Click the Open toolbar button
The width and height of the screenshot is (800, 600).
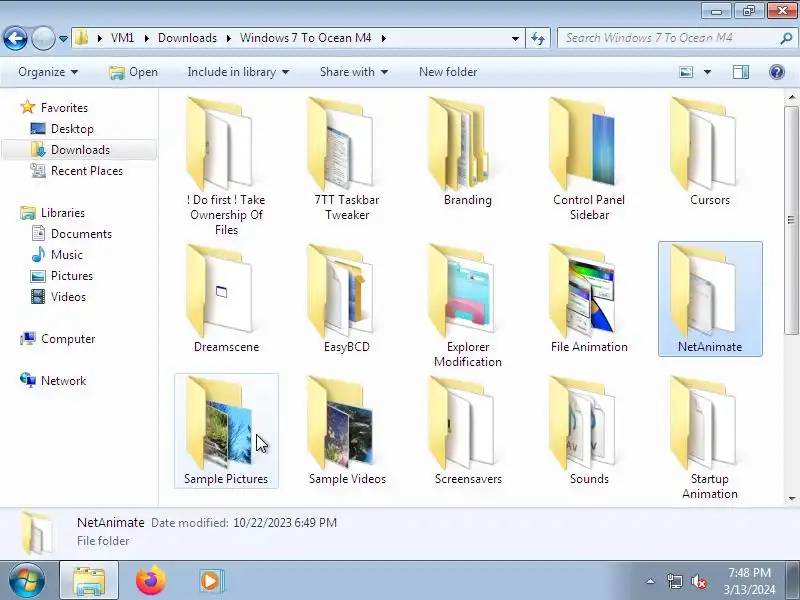[x=134, y=72]
